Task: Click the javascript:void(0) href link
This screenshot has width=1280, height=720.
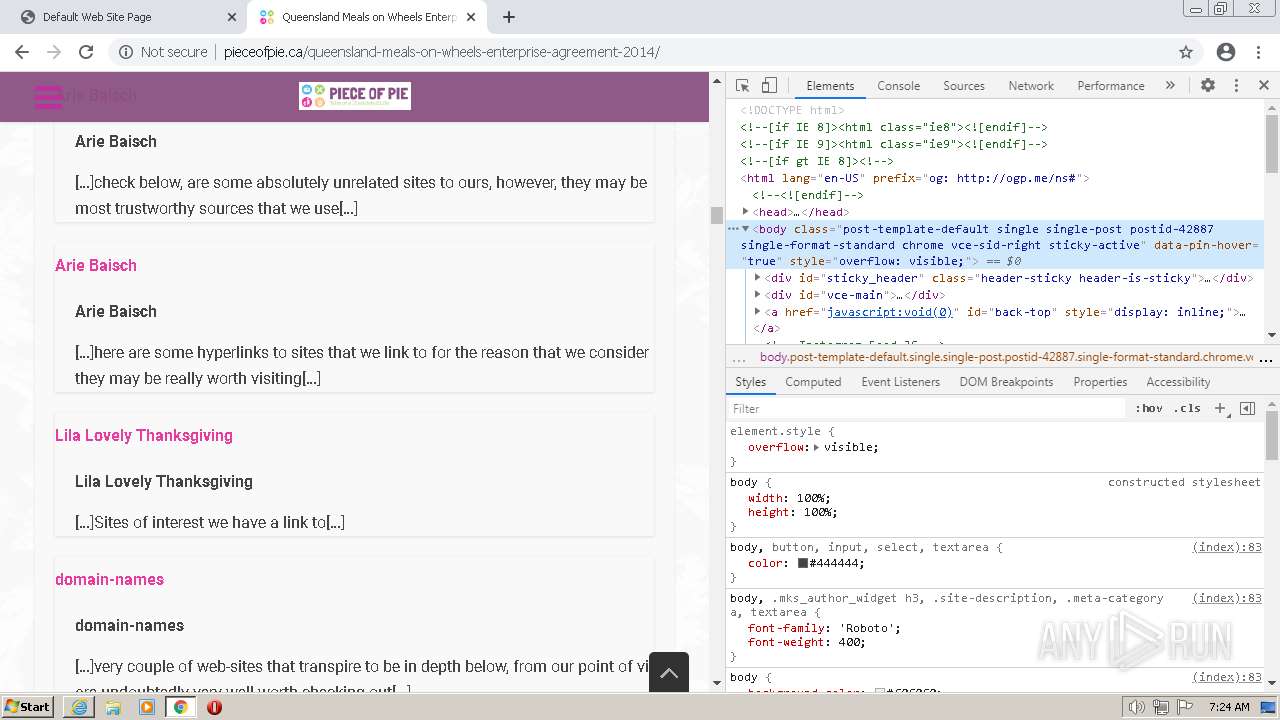Action: click(889, 312)
